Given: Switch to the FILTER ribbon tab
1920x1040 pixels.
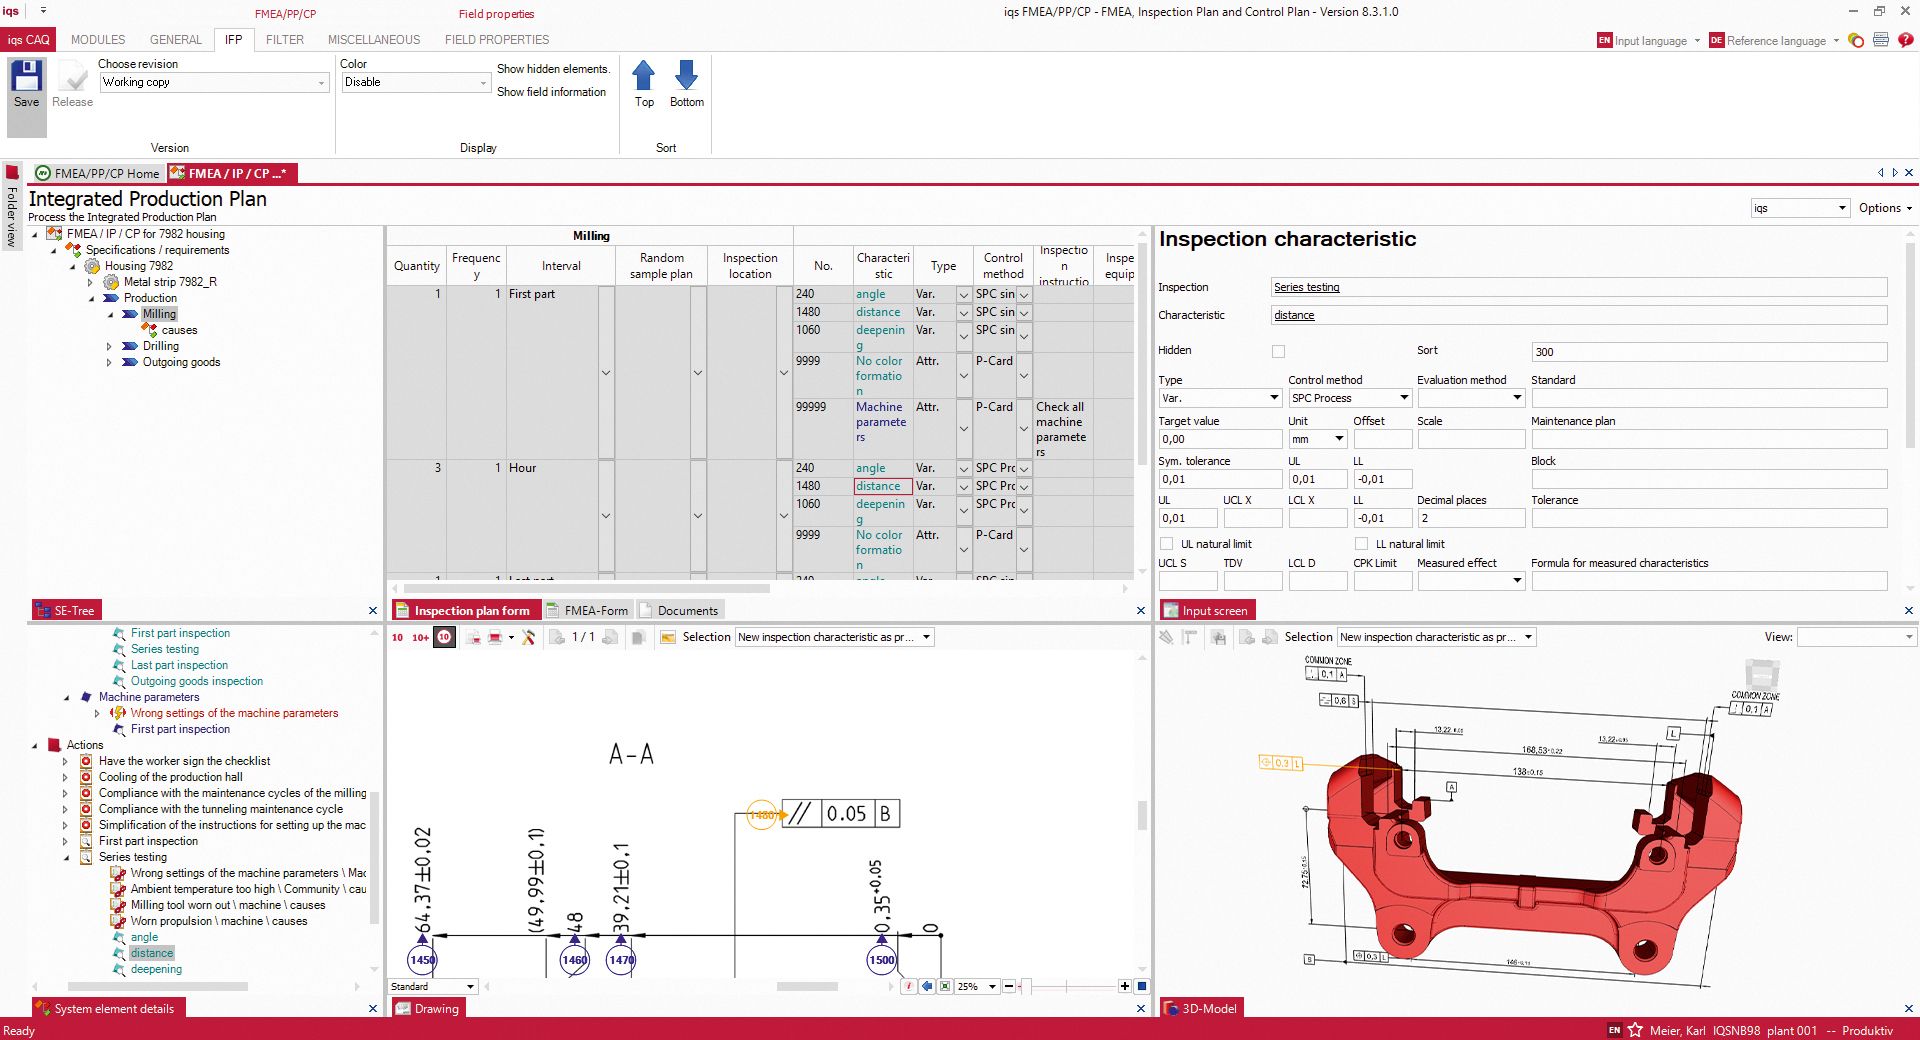Looking at the screenshot, I should (x=284, y=40).
